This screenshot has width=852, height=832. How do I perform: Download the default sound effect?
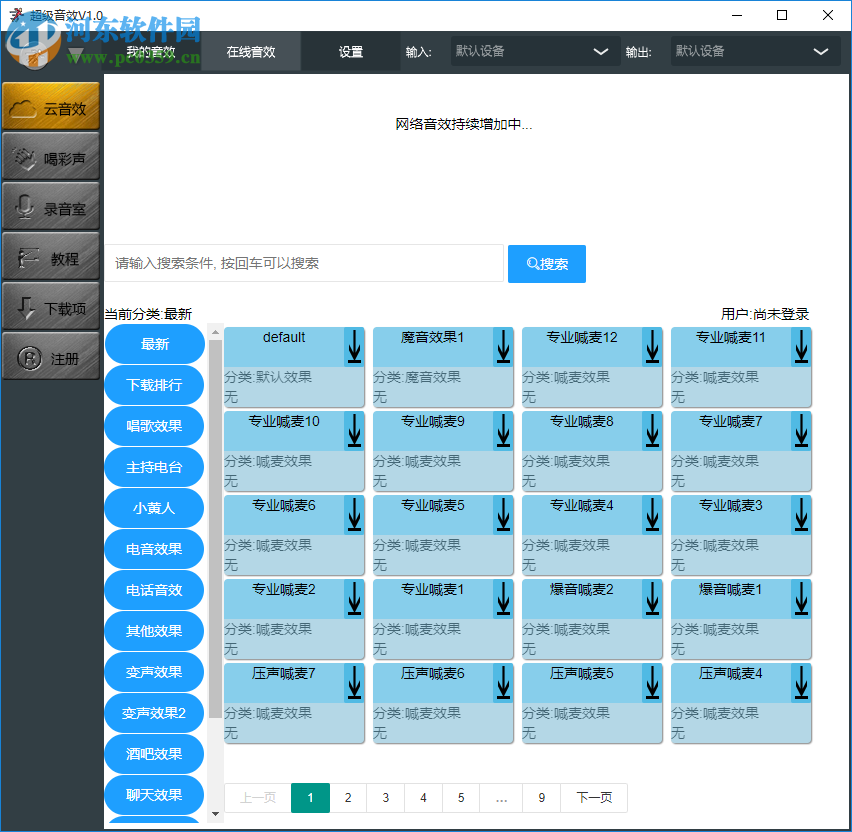[353, 347]
